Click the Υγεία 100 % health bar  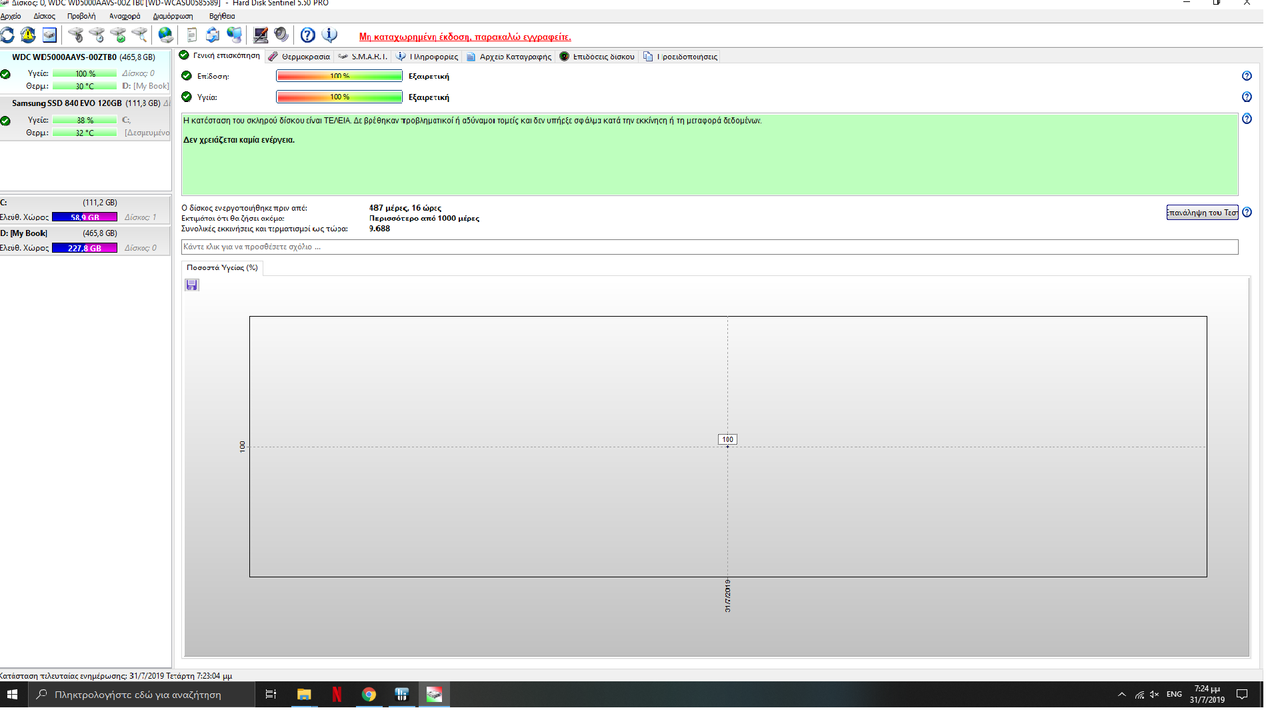click(339, 97)
